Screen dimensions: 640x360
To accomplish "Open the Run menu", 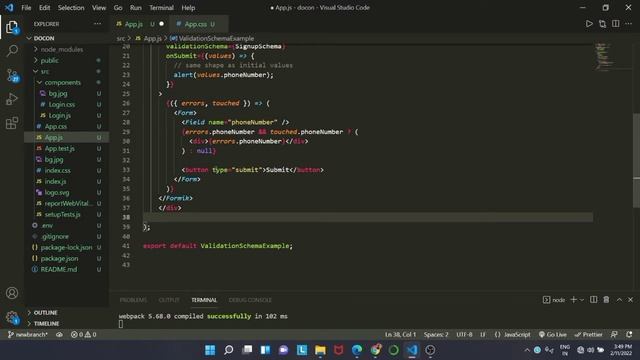I will (136, 8).
